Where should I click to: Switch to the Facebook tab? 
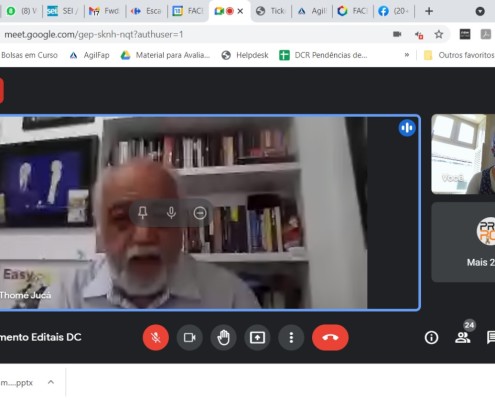click(x=393, y=11)
